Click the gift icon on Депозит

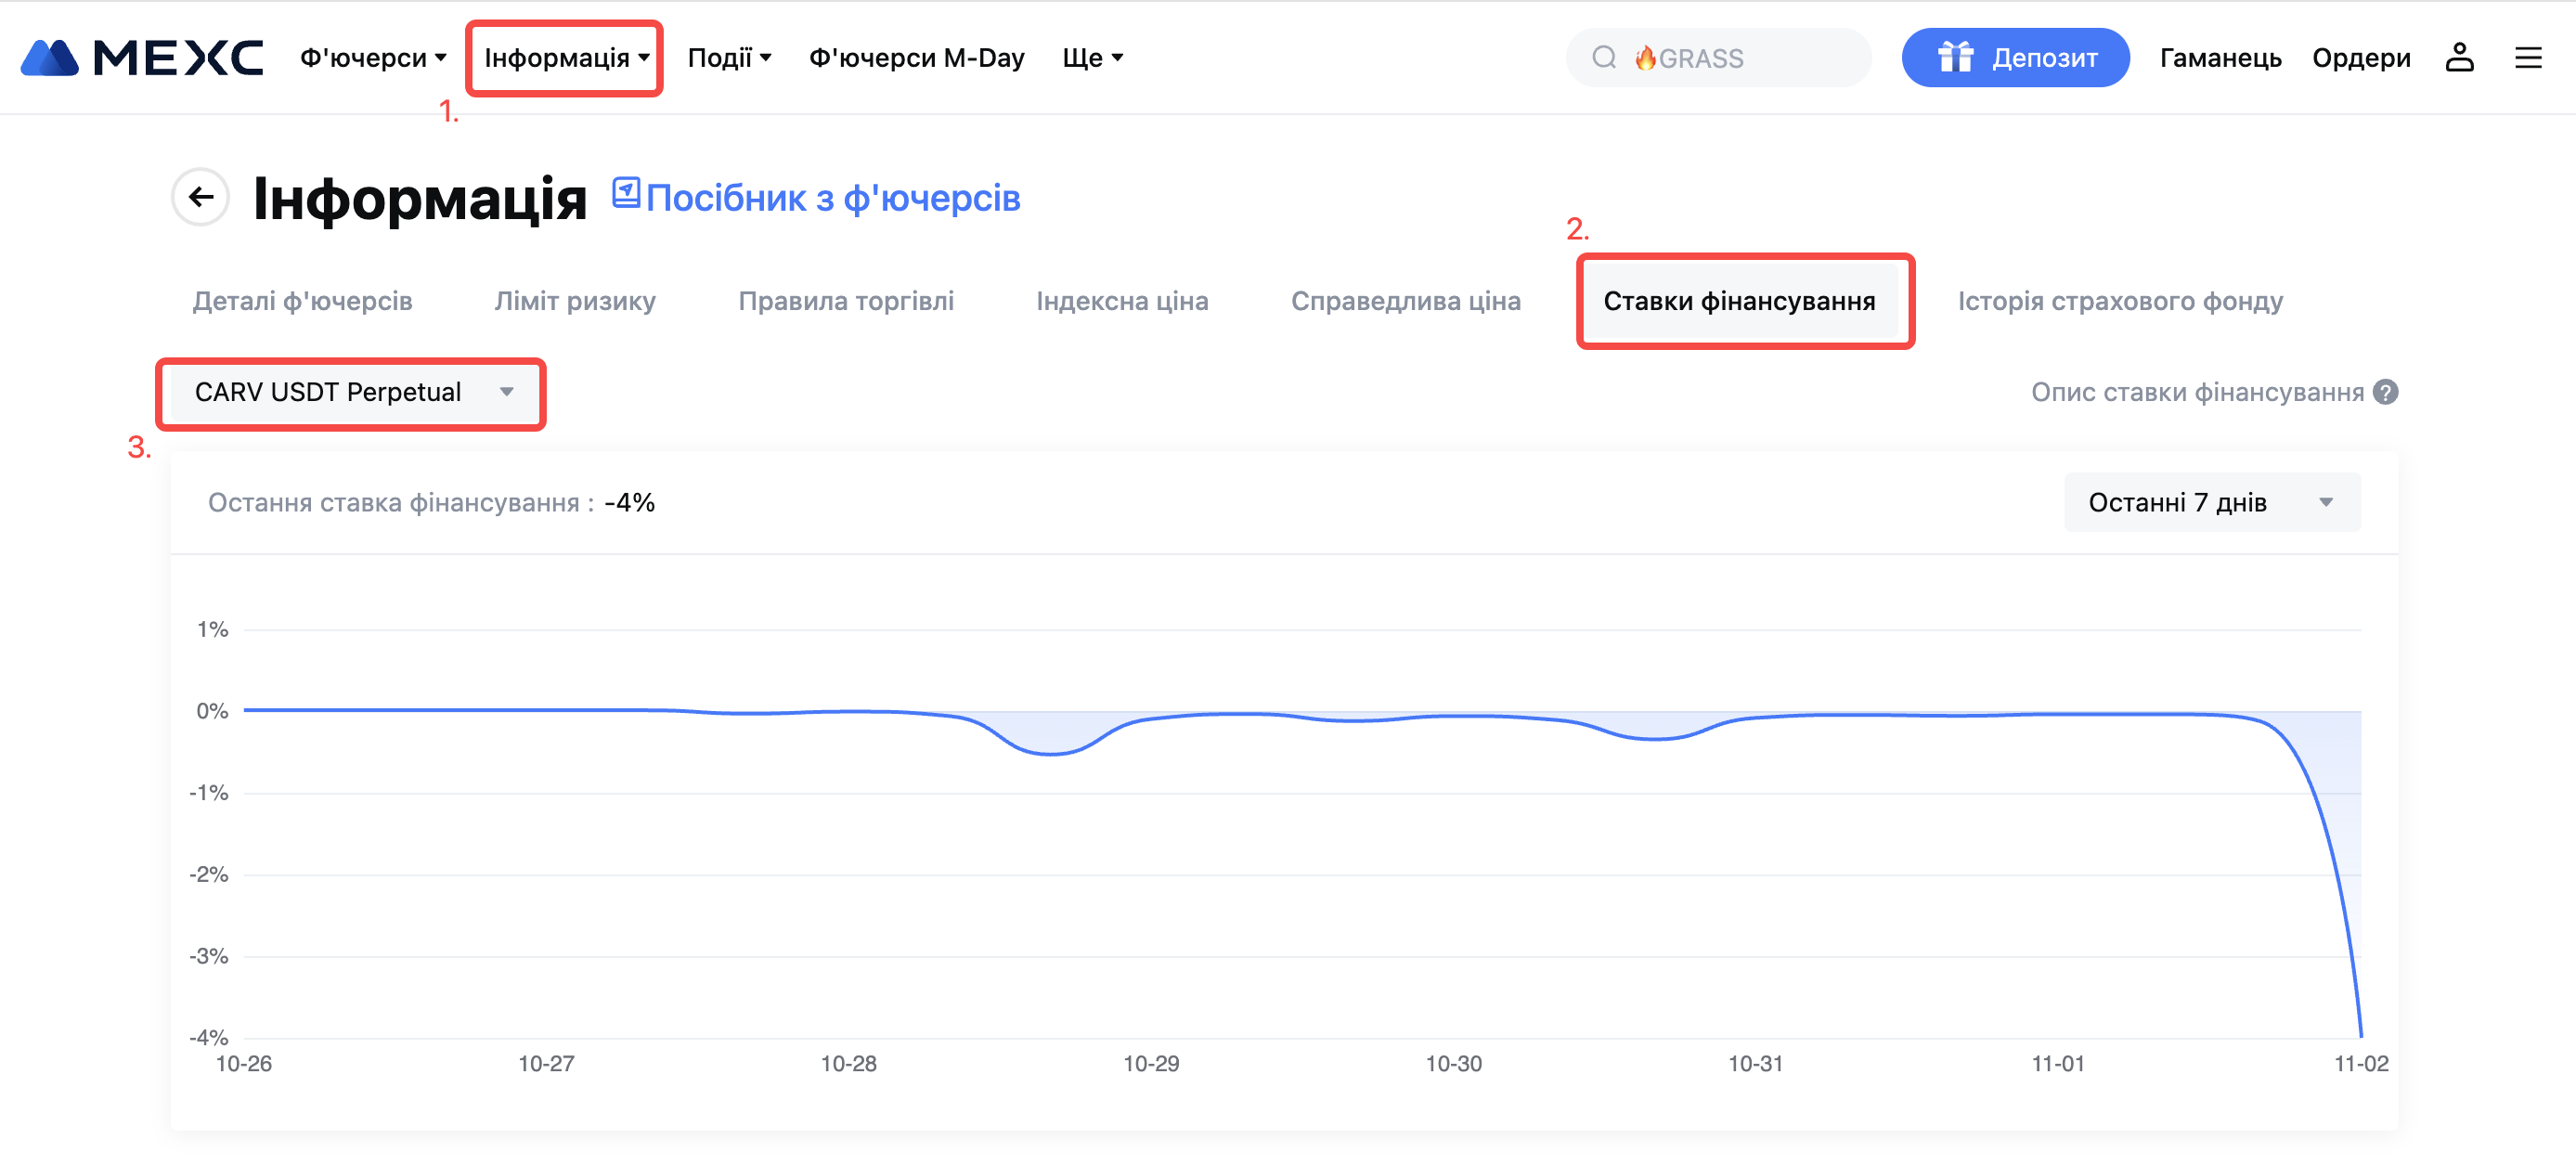click(1955, 58)
